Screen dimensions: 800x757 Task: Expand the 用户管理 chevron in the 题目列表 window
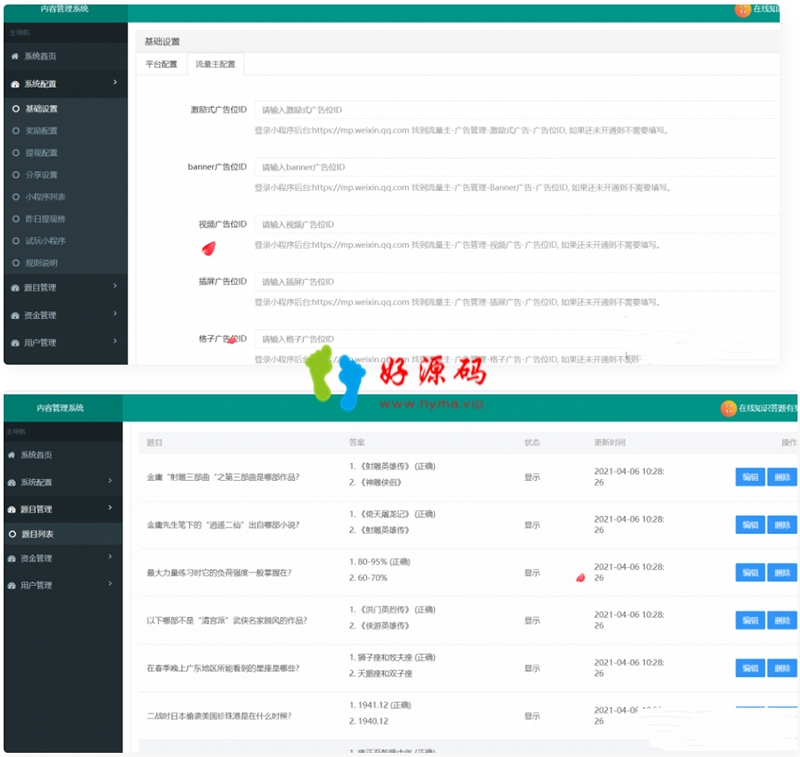tap(110, 584)
